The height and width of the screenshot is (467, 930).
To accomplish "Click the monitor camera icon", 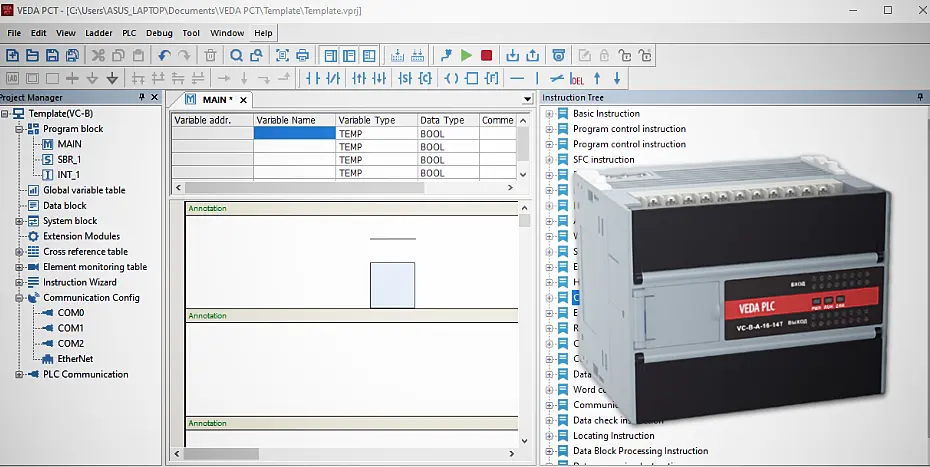I will [559, 55].
